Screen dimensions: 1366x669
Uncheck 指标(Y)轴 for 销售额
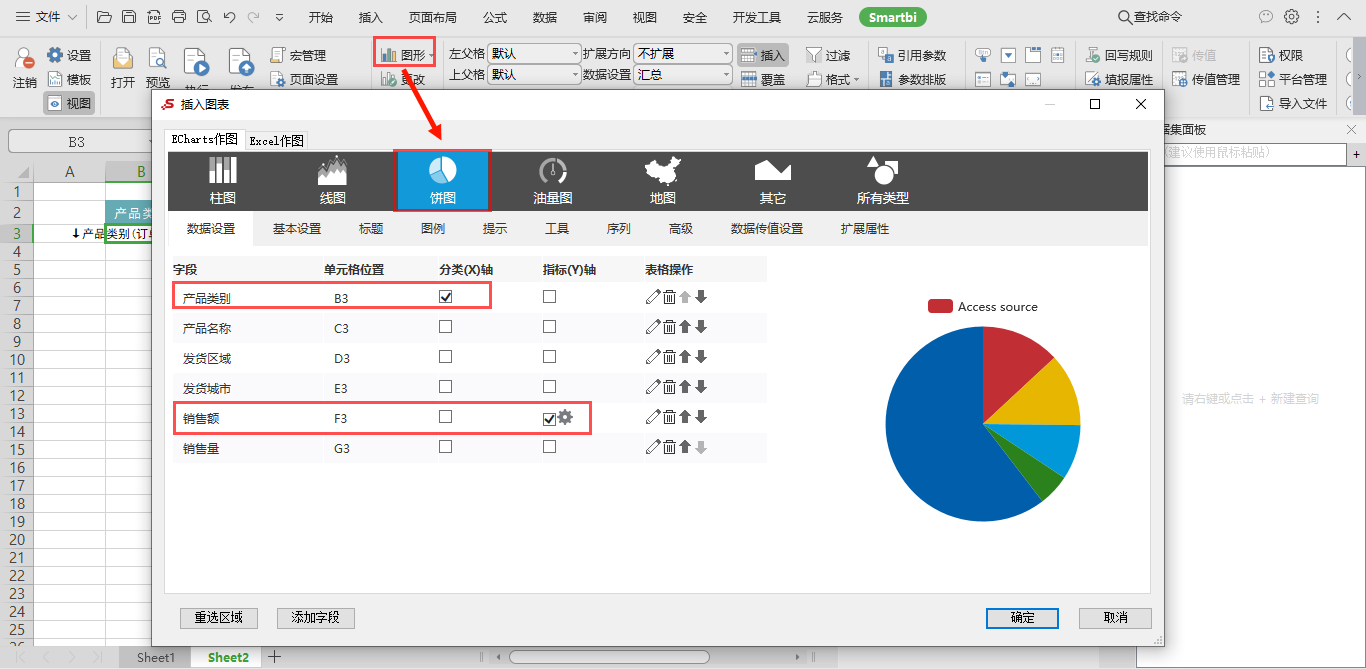click(549, 419)
